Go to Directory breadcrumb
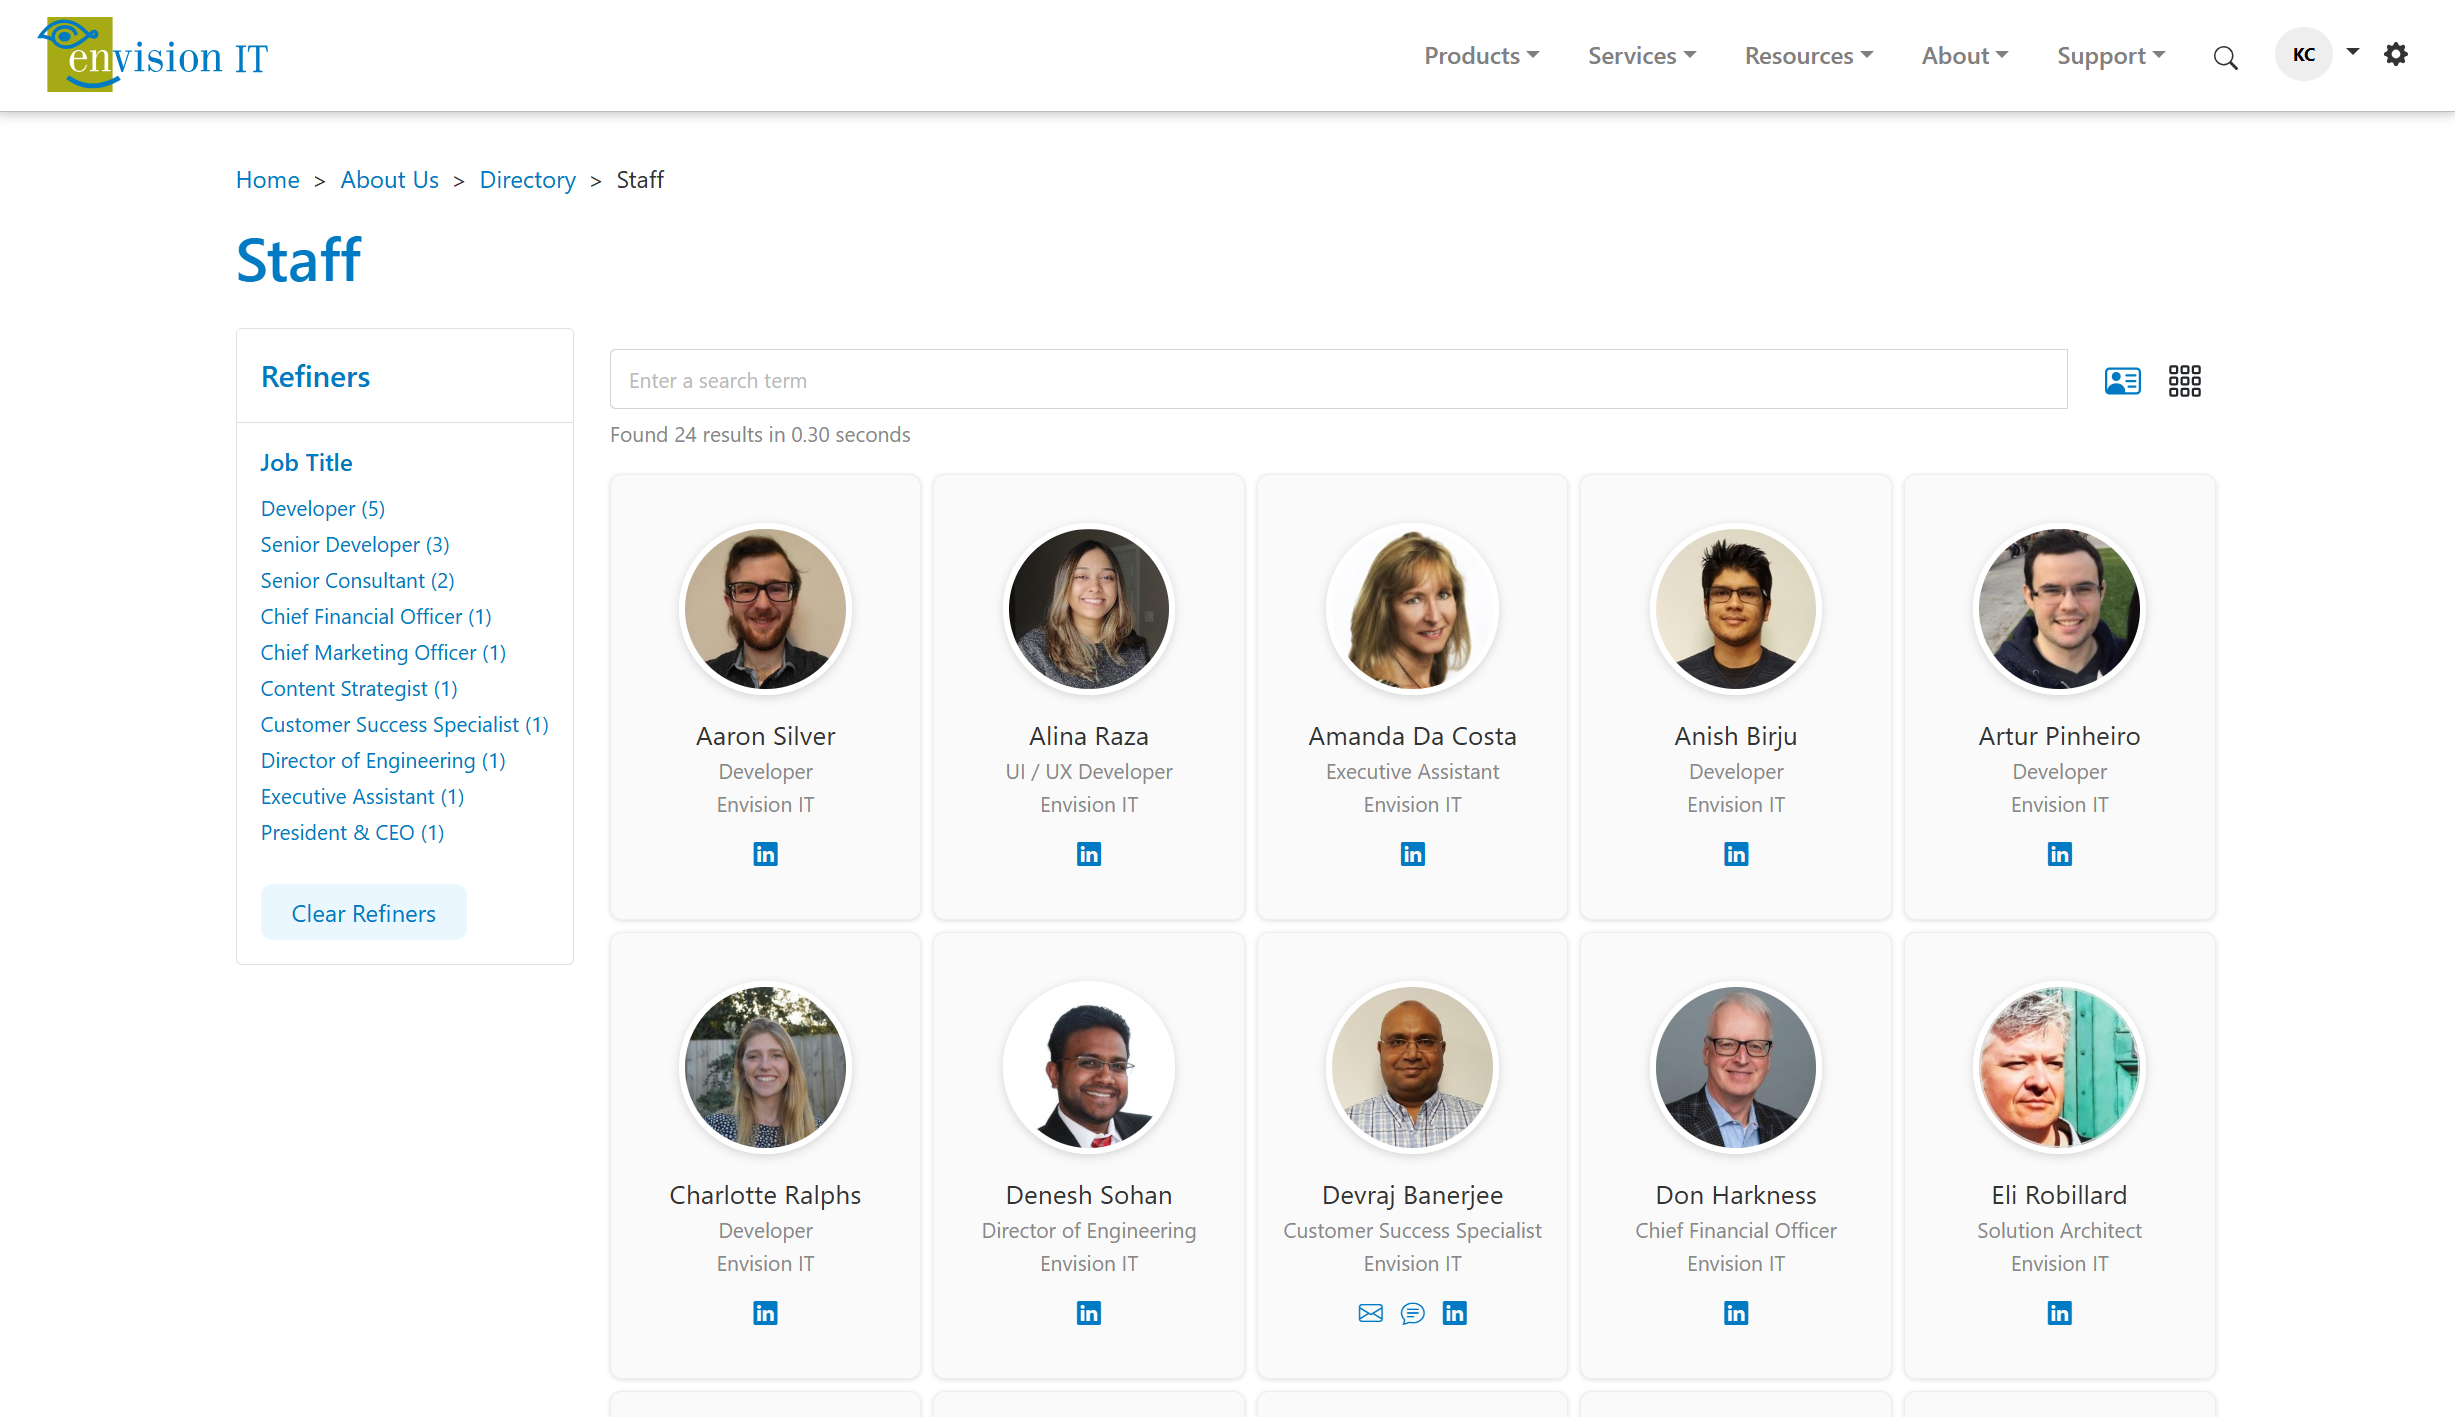 (527, 180)
